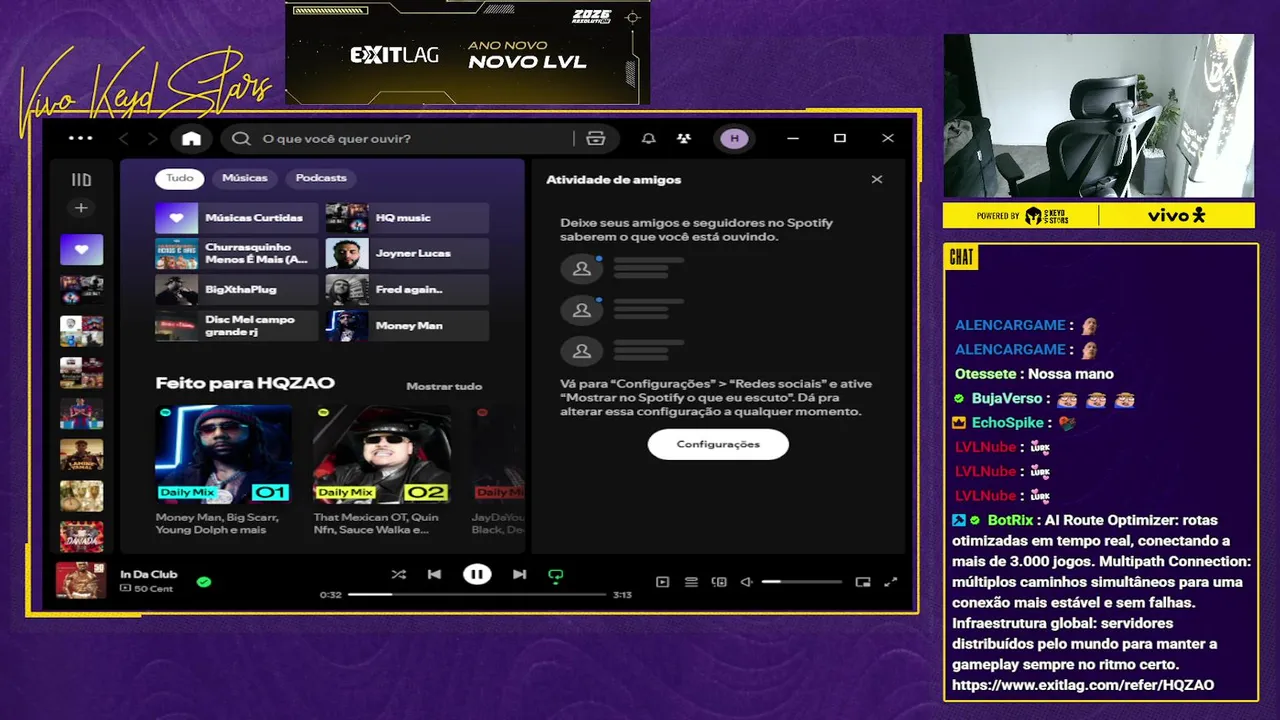Viewport: 1280px width, 720px height.
Task: Click the ExitLag 'Ano Novo Novo LVL' banner
Action: coord(467,52)
